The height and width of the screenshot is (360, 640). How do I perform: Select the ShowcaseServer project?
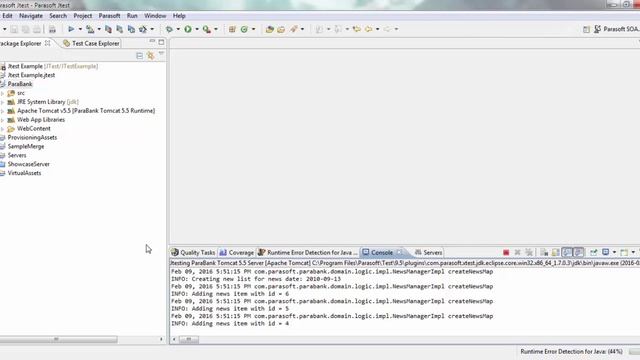pos(29,164)
